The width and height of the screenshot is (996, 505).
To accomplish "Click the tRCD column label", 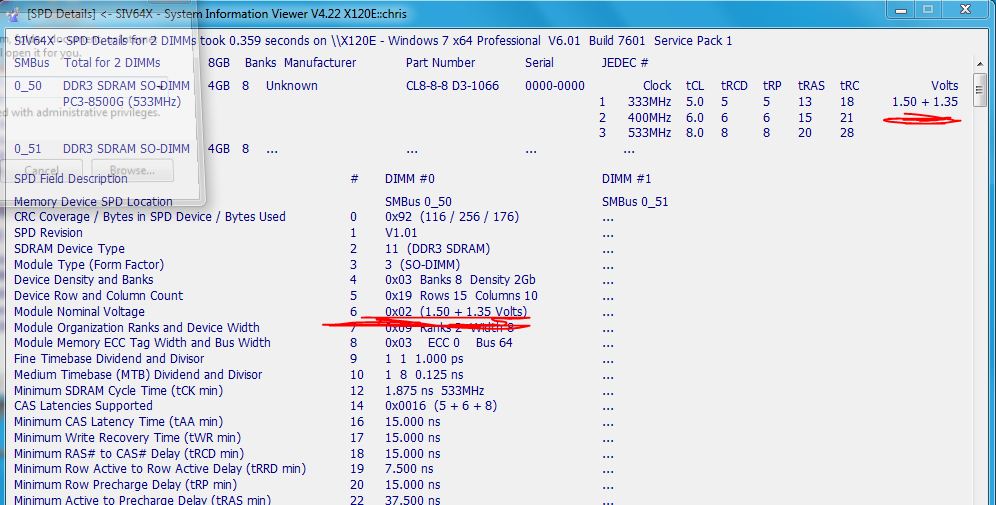I will click(735, 86).
